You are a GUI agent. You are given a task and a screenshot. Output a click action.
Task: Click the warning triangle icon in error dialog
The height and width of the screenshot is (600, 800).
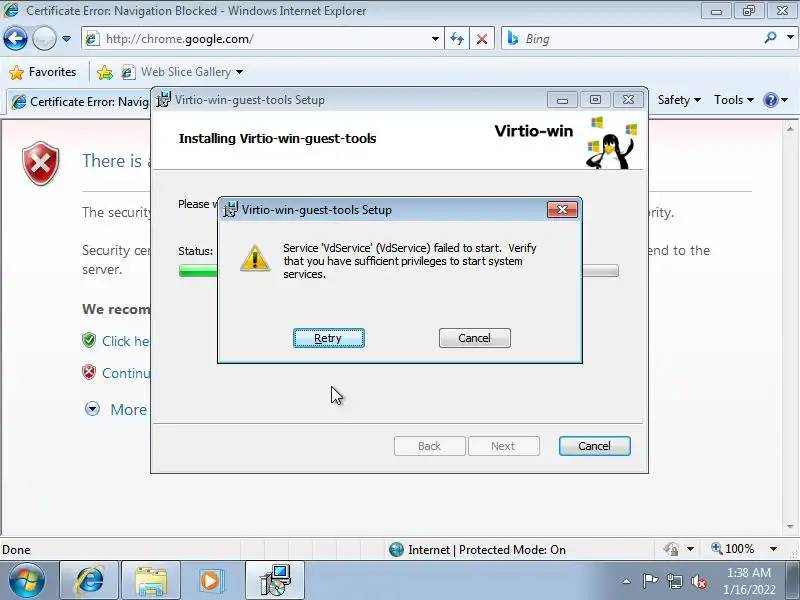[x=255, y=258]
